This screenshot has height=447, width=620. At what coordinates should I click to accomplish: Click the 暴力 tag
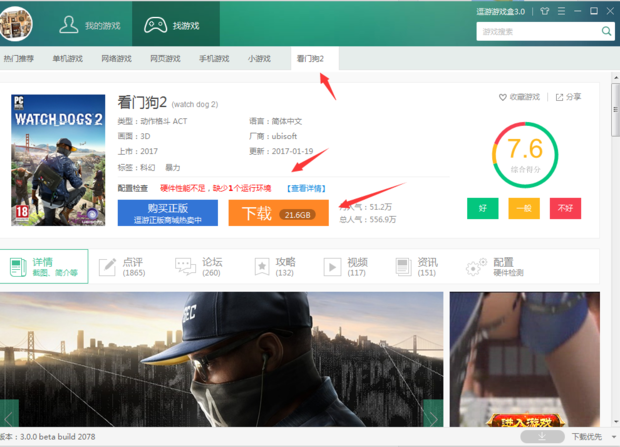pyautogui.click(x=173, y=168)
